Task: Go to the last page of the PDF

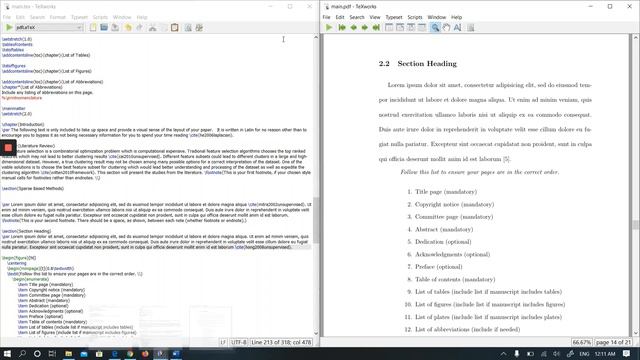Action: point(376,27)
